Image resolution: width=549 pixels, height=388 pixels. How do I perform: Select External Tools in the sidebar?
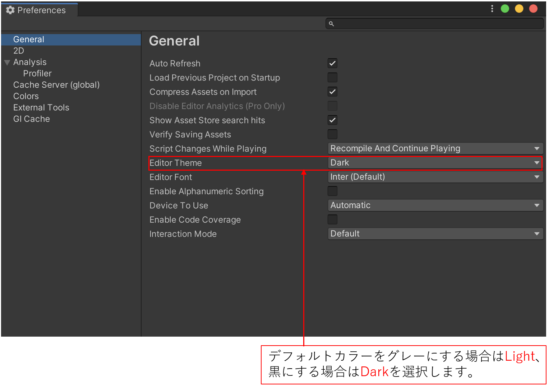click(41, 108)
